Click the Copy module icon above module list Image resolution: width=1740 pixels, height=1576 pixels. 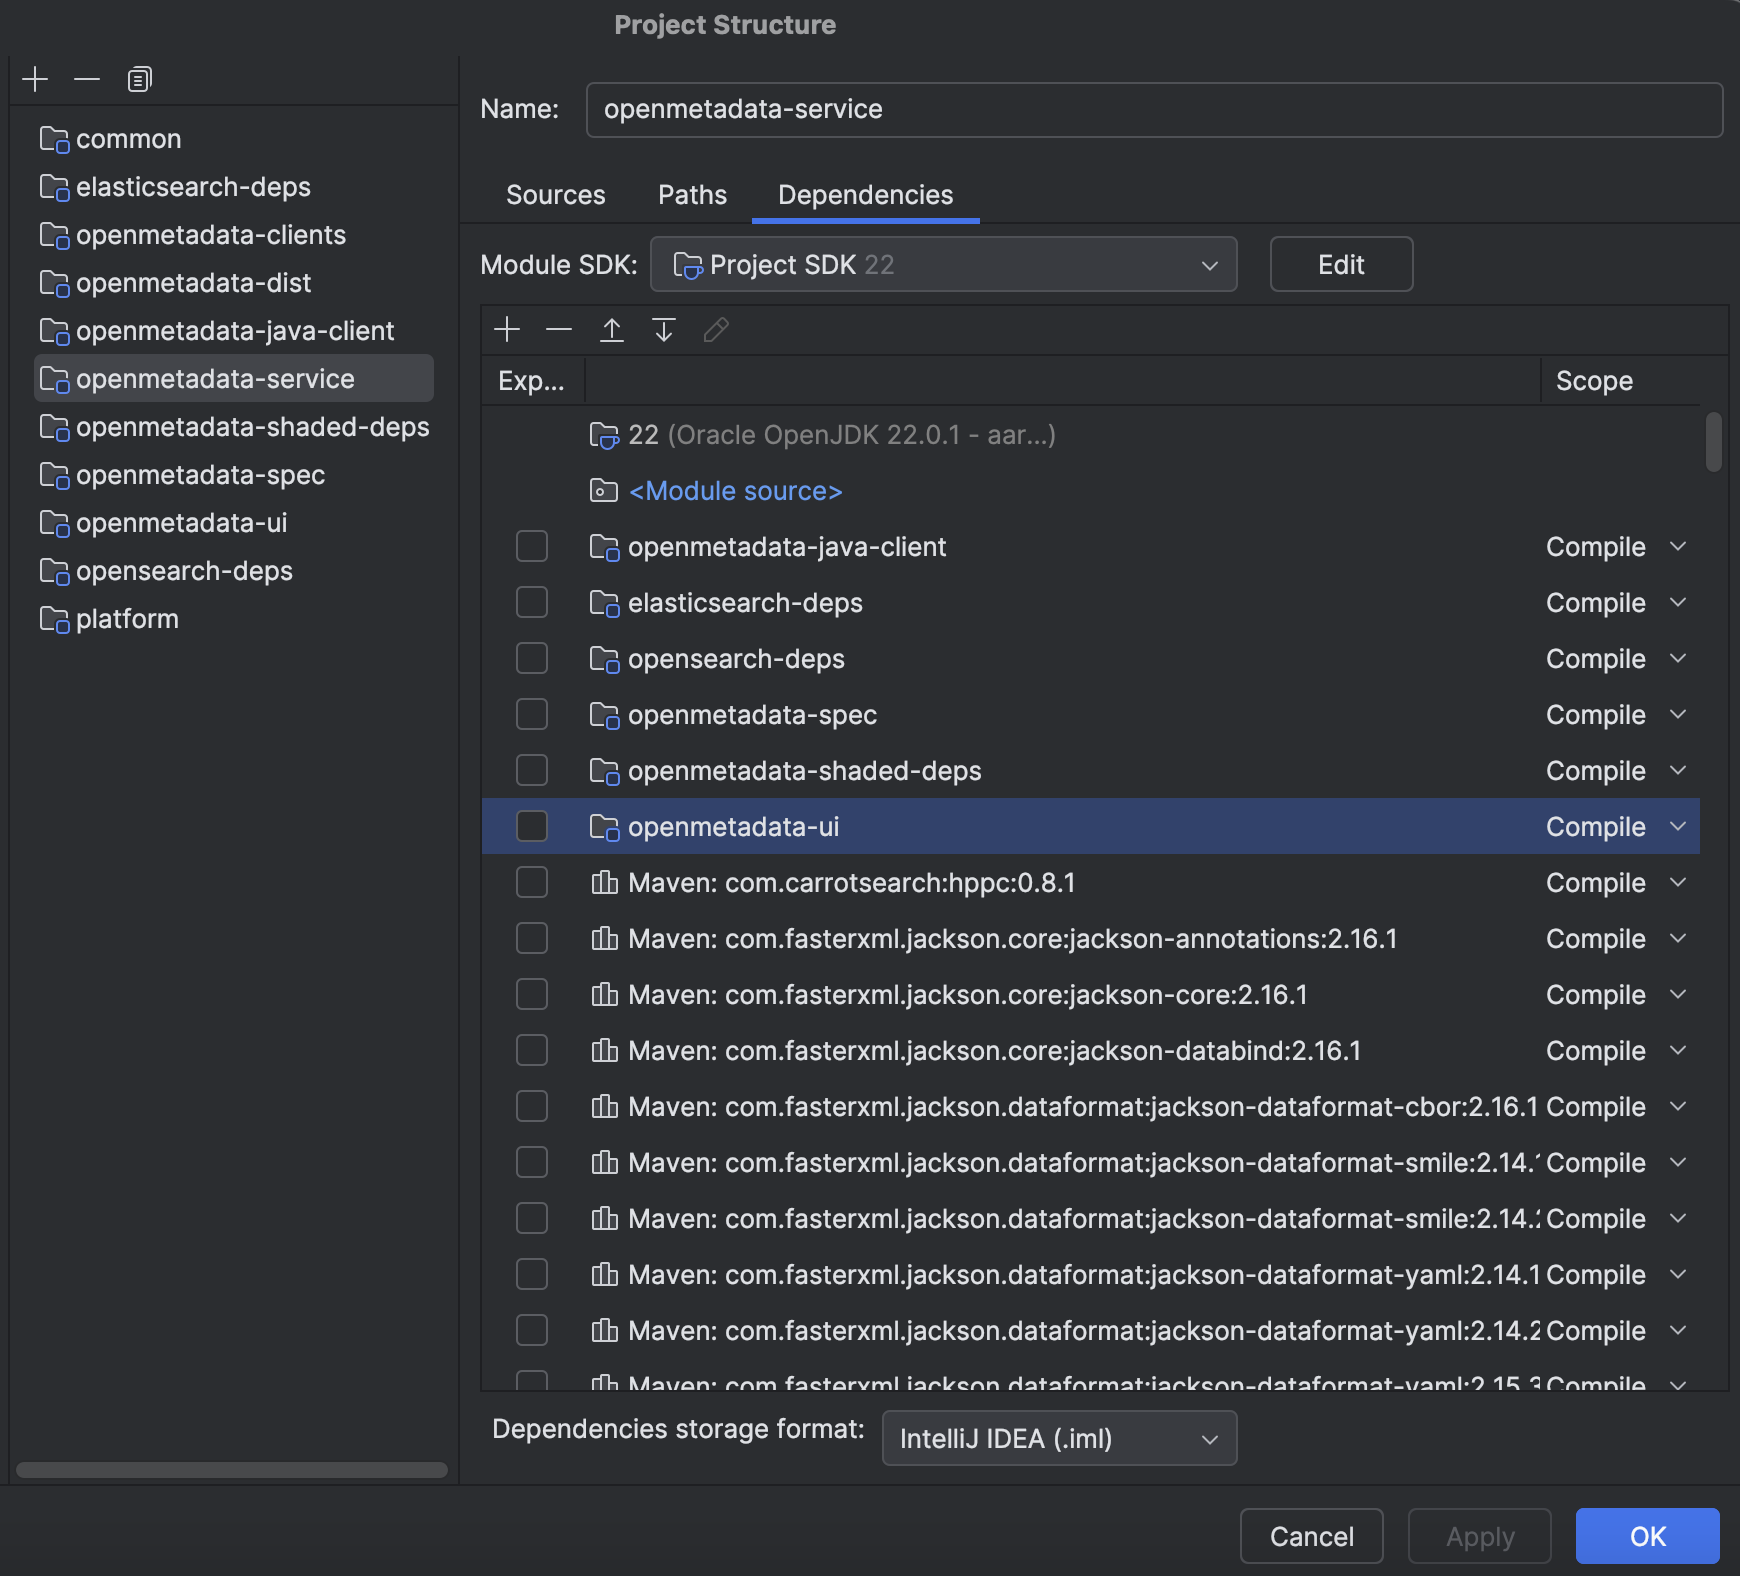[139, 78]
